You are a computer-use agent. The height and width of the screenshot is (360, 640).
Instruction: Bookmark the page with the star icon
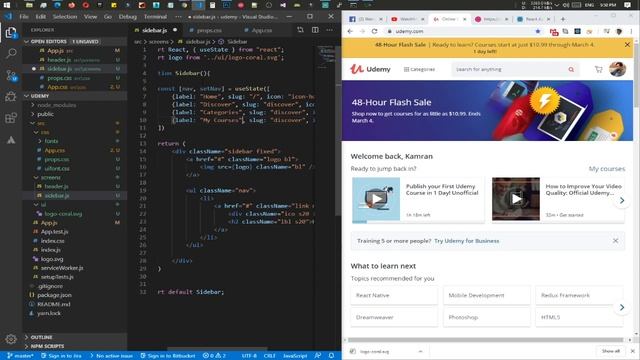(x=538, y=31)
